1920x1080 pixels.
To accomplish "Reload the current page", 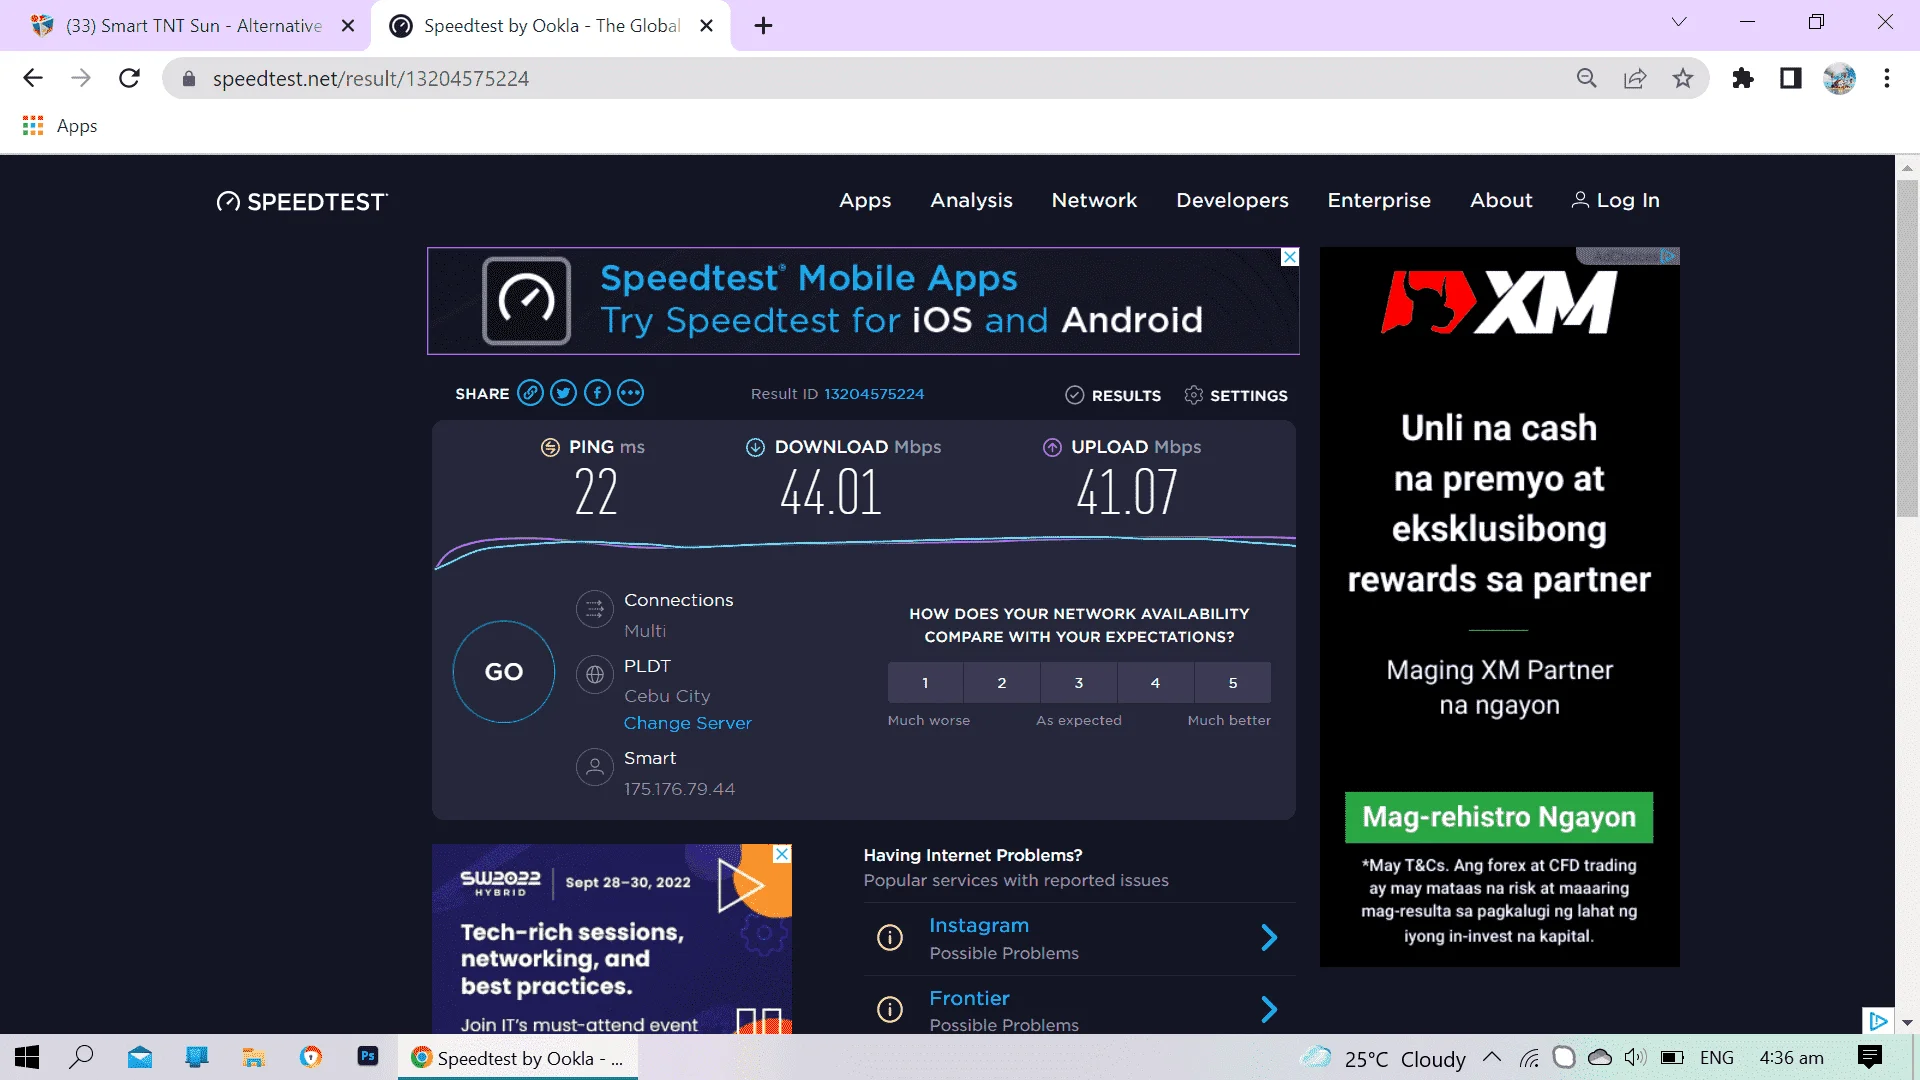I will (x=129, y=78).
